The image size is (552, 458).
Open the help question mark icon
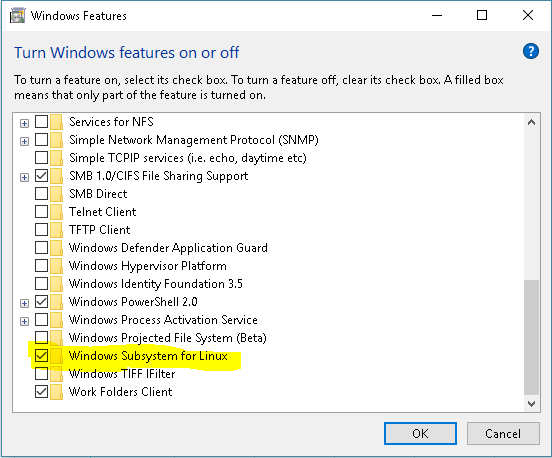[x=531, y=51]
